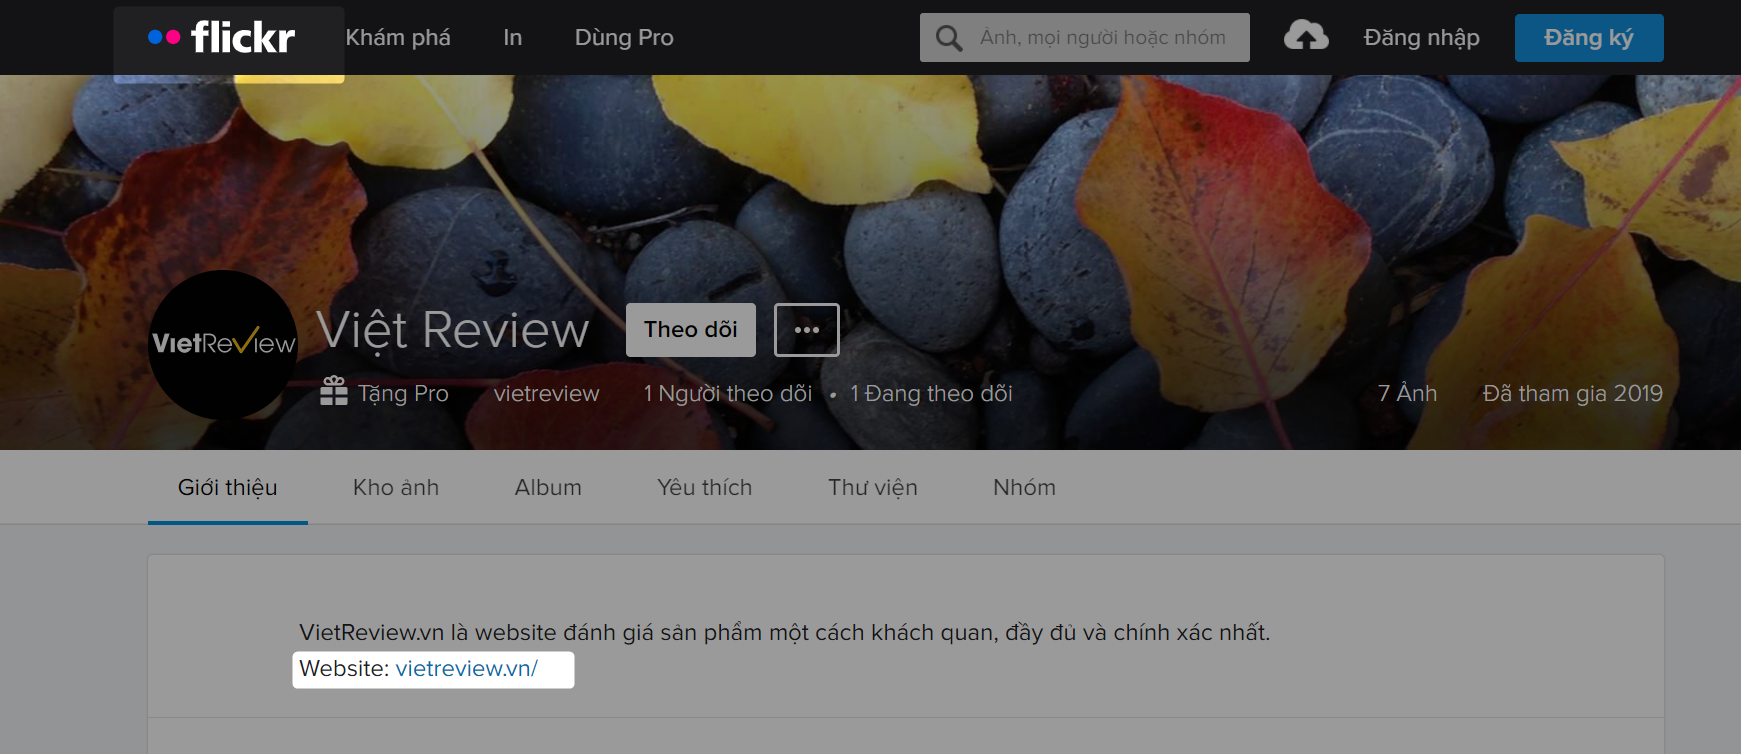1741x754 pixels.
Task: Click the Theo dõi follow button
Action: 691,330
